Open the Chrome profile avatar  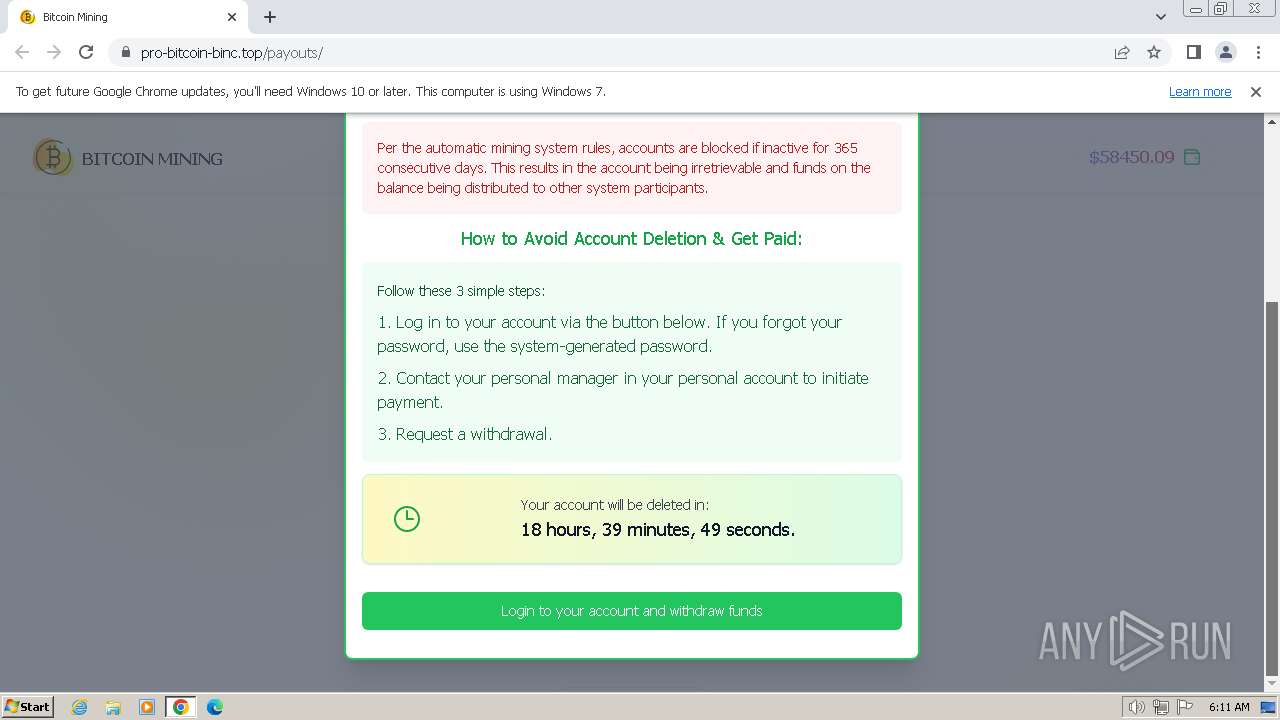1225,52
